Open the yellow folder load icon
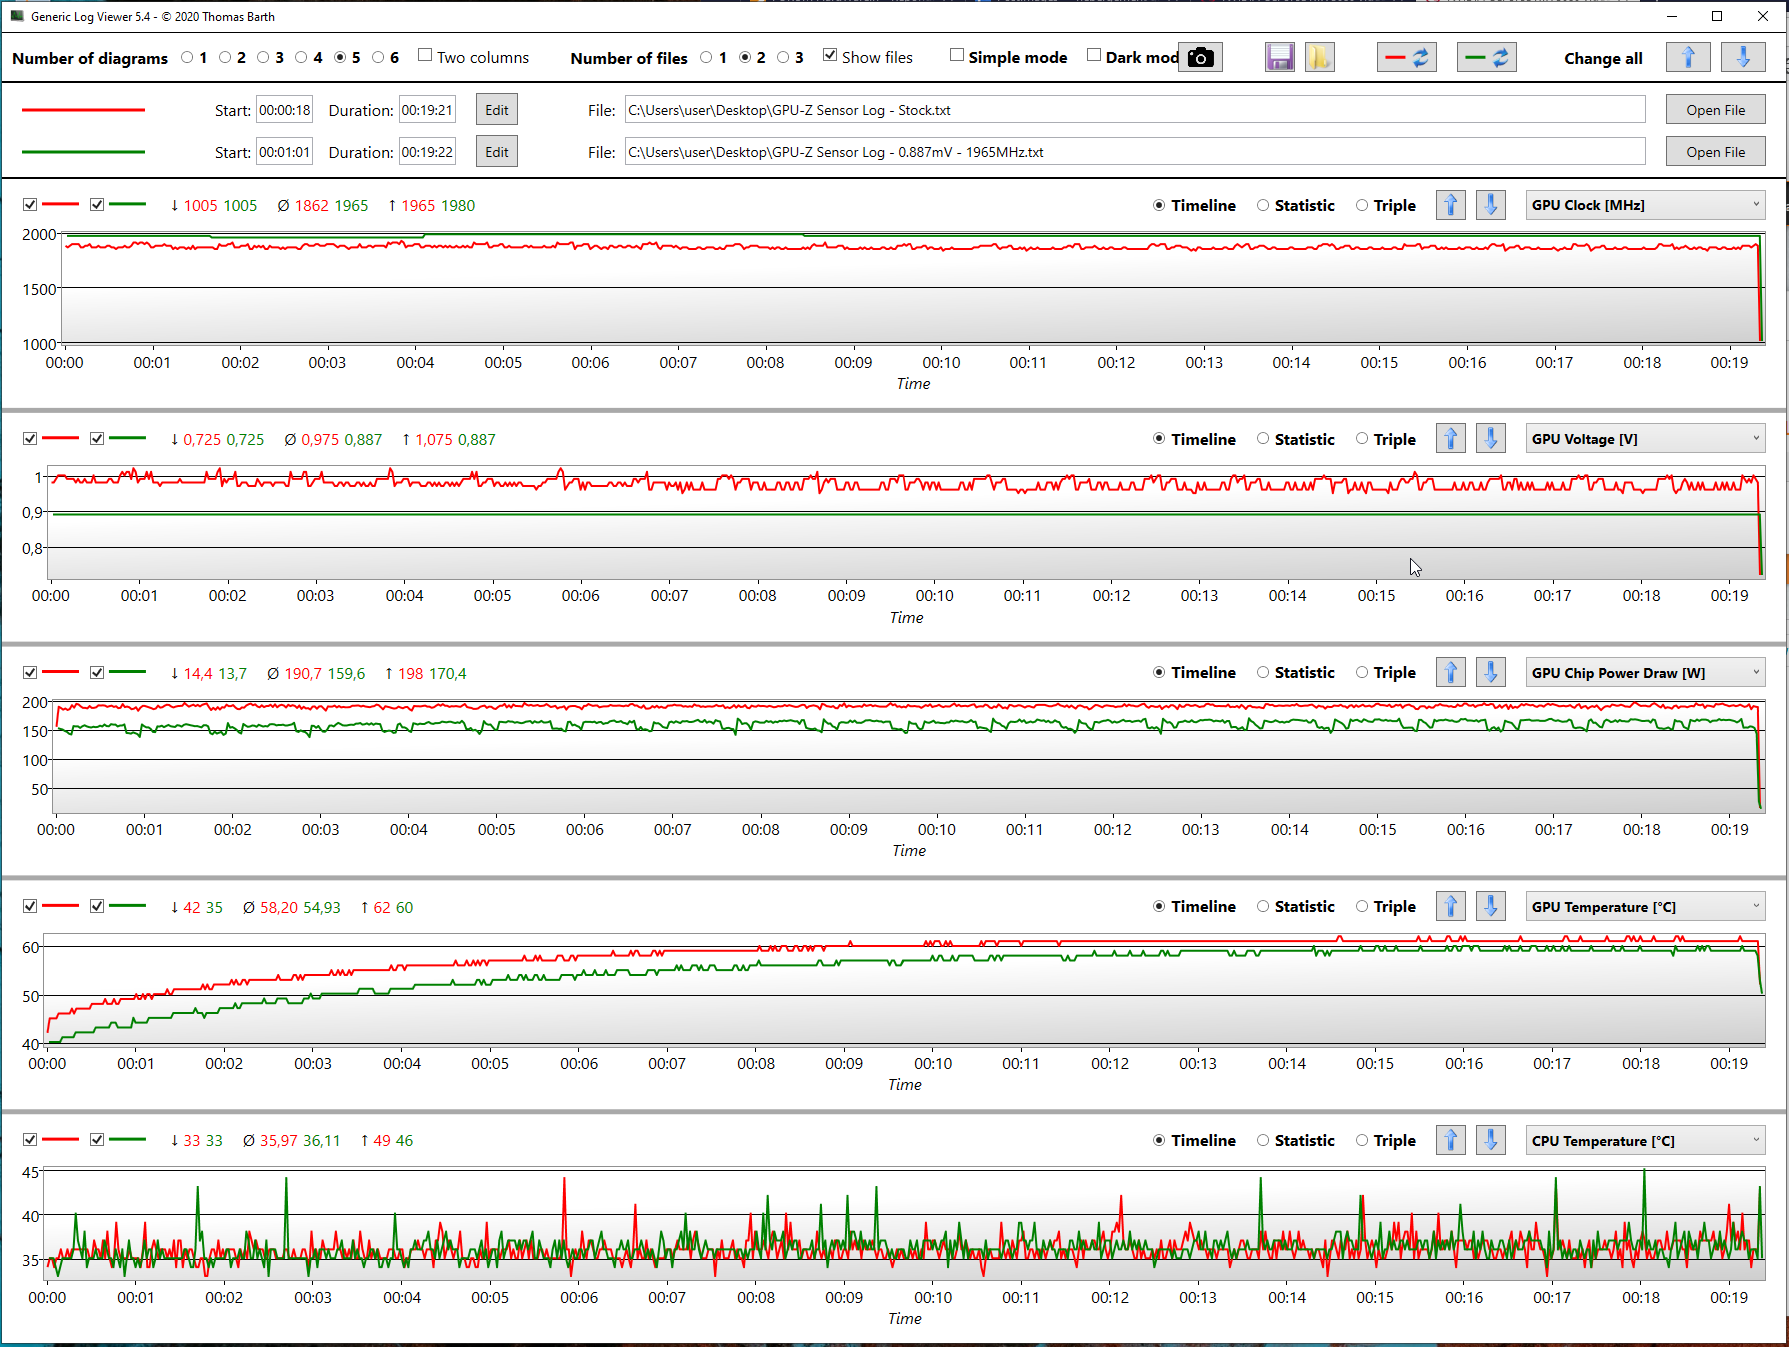The height and width of the screenshot is (1347, 1789). (1320, 58)
